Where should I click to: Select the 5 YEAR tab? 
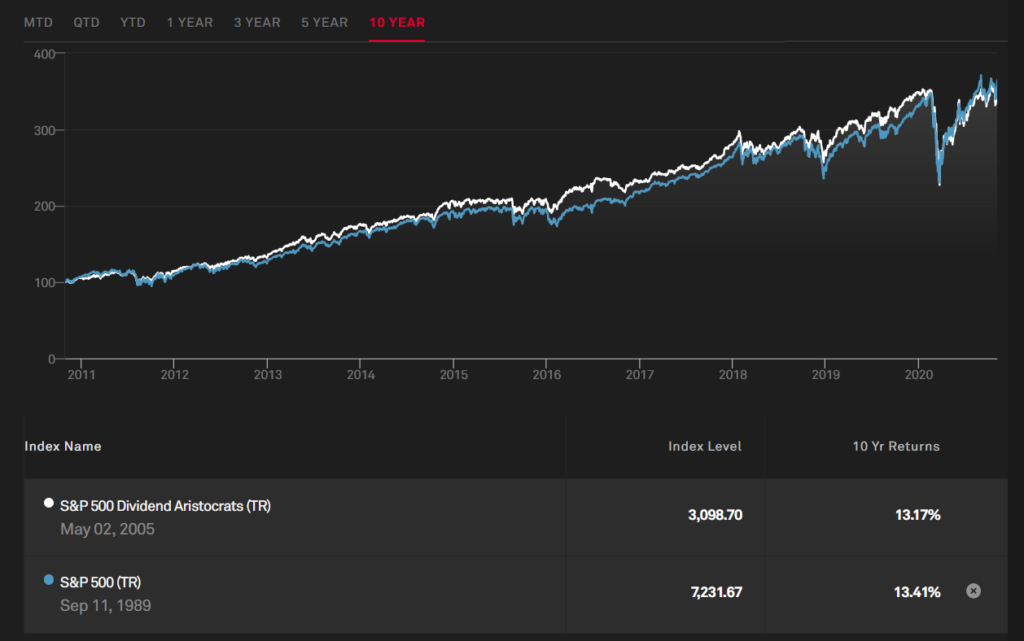(325, 22)
